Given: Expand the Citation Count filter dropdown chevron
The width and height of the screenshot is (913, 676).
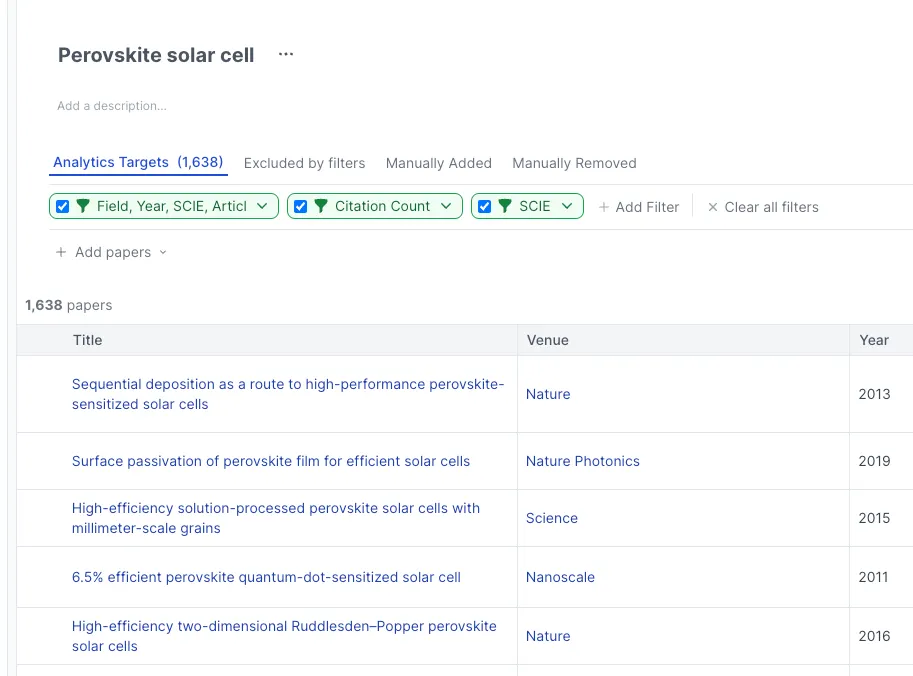Looking at the screenshot, I should coord(446,207).
